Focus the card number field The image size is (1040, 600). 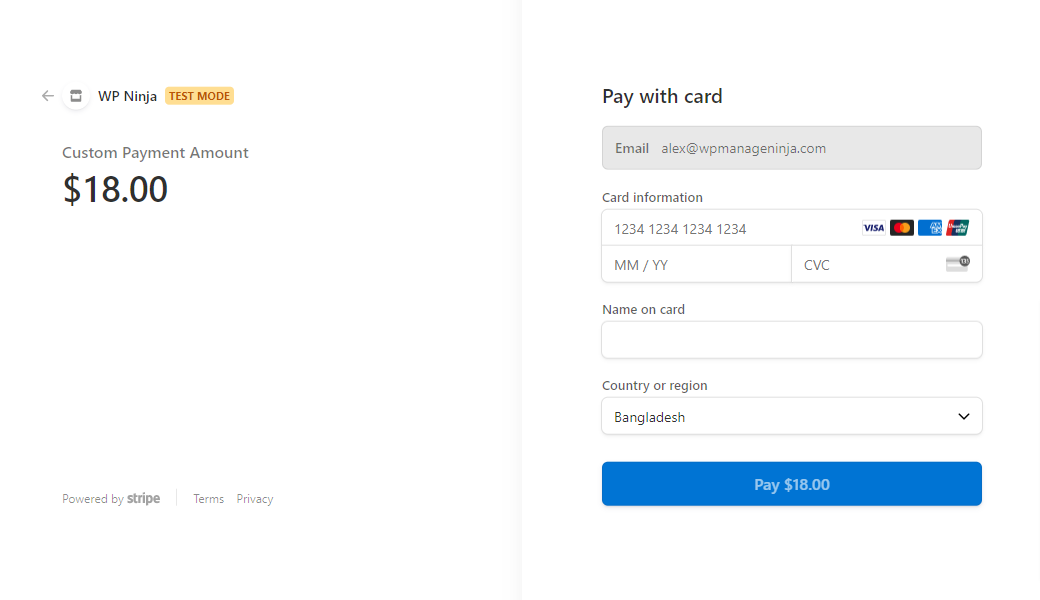click(730, 229)
